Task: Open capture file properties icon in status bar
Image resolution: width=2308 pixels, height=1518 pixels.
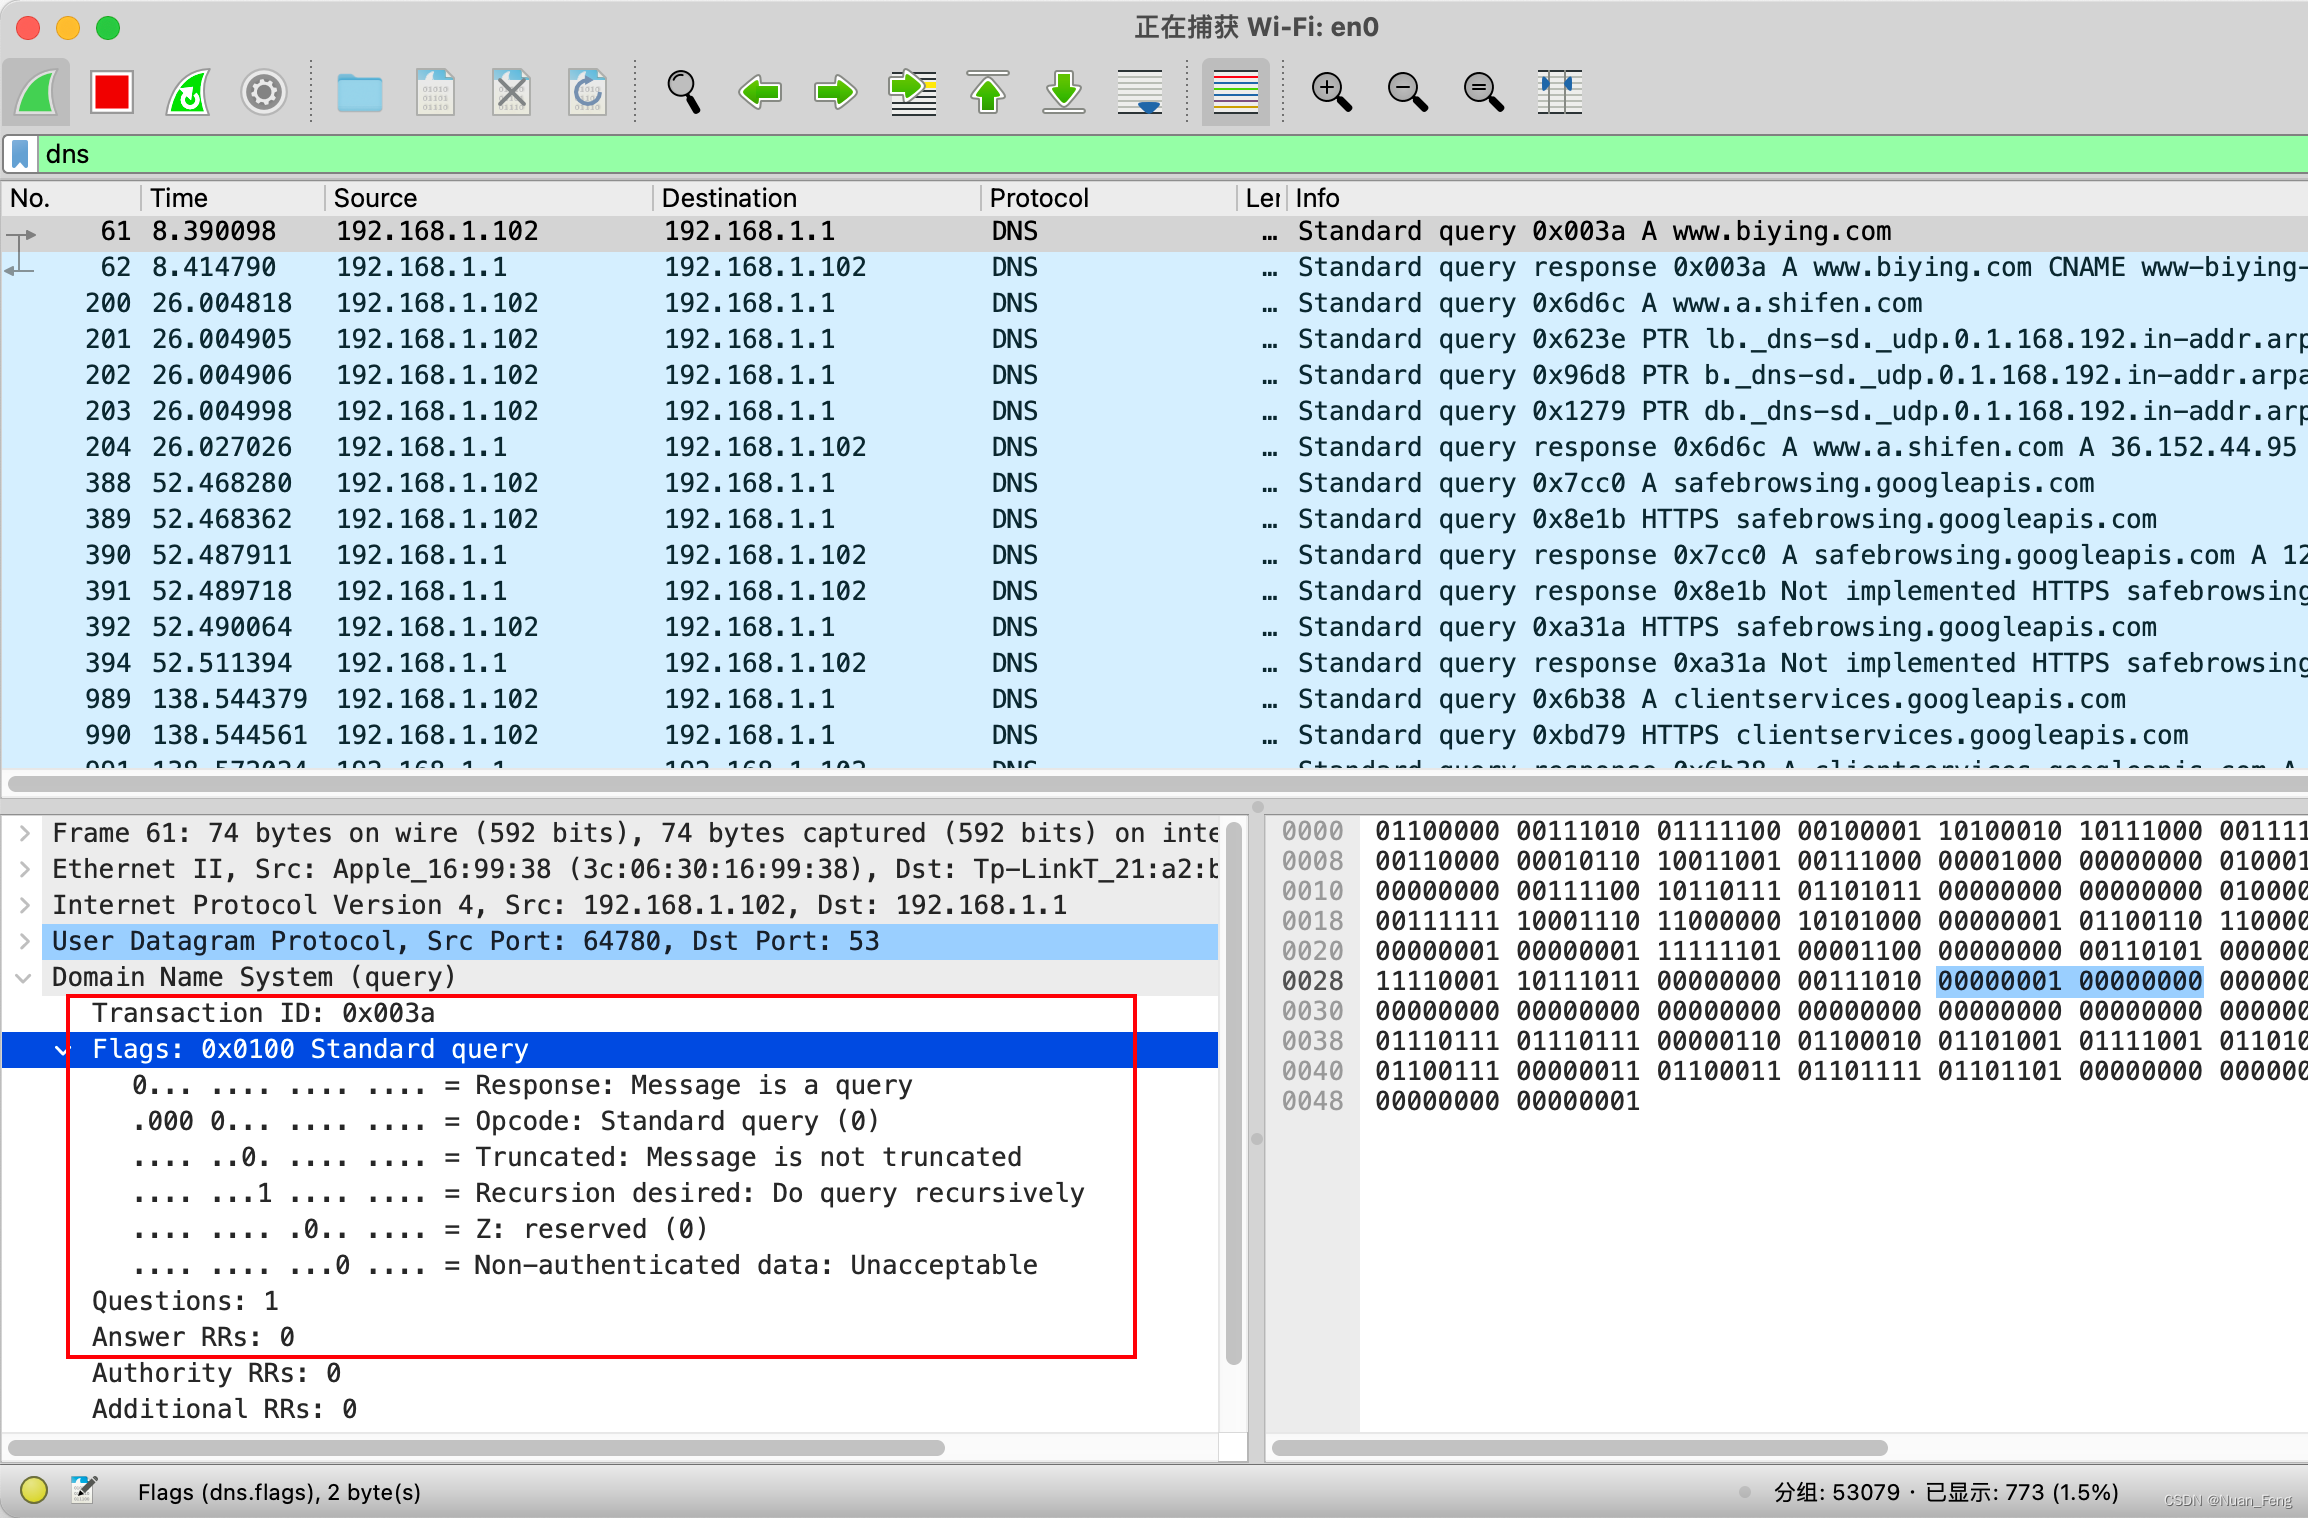Action: coord(84,1491)
